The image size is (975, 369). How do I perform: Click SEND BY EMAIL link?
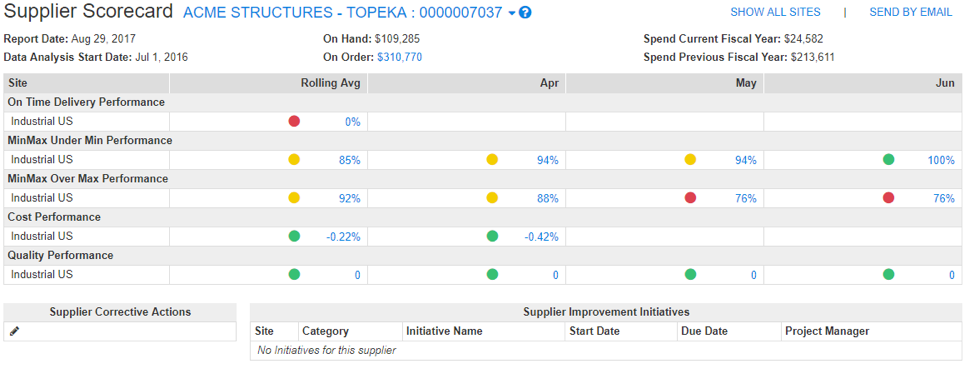click(x=910, y=12)
